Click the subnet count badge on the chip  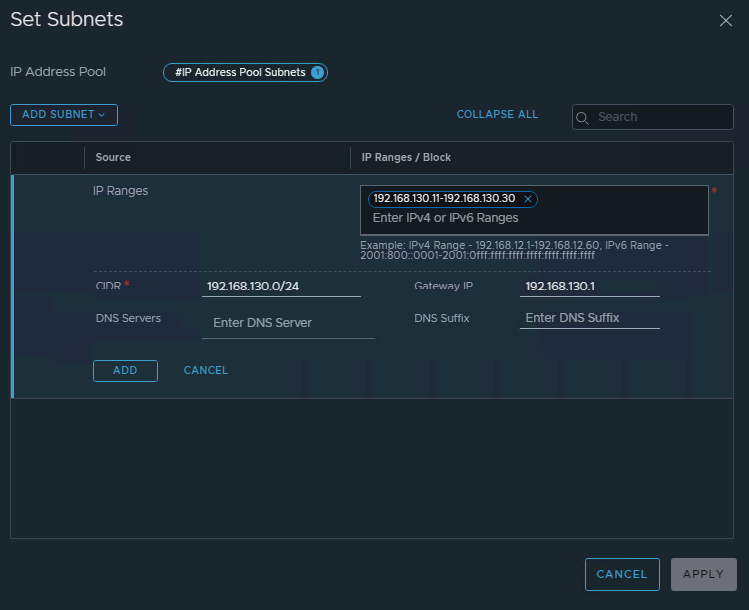[317, 72]
